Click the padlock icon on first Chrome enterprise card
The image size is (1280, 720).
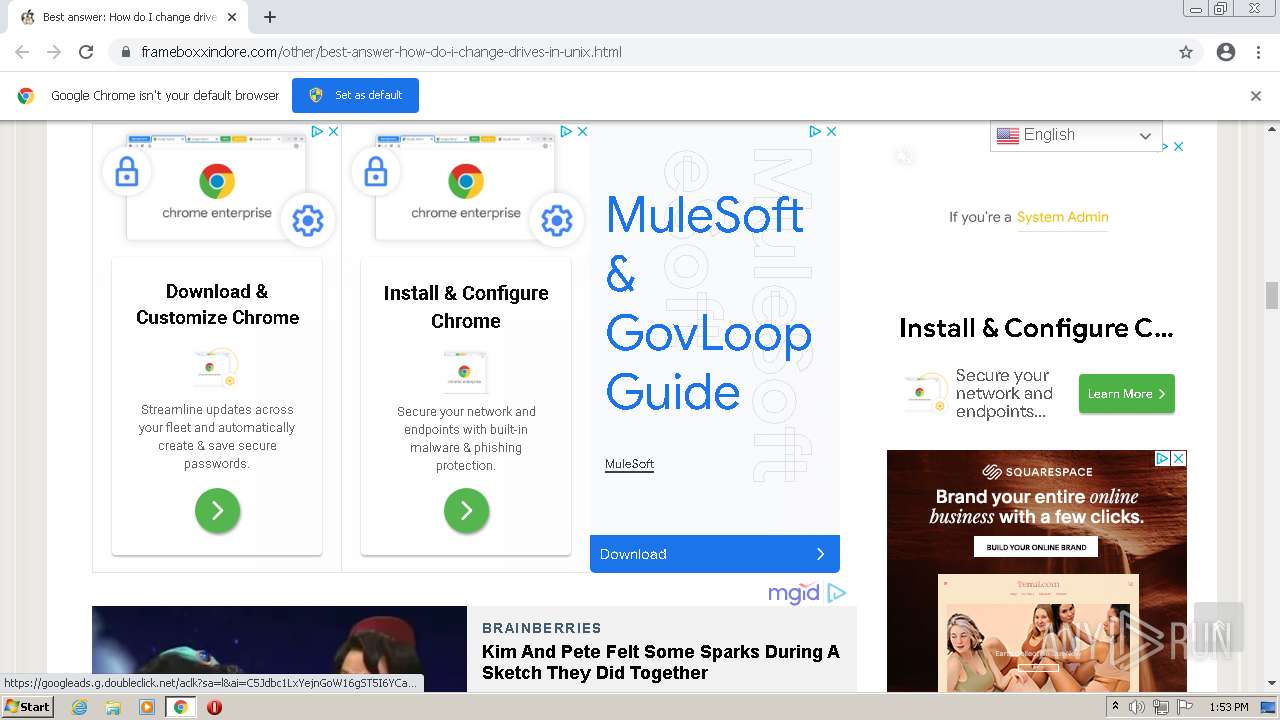tap(127, 173)
